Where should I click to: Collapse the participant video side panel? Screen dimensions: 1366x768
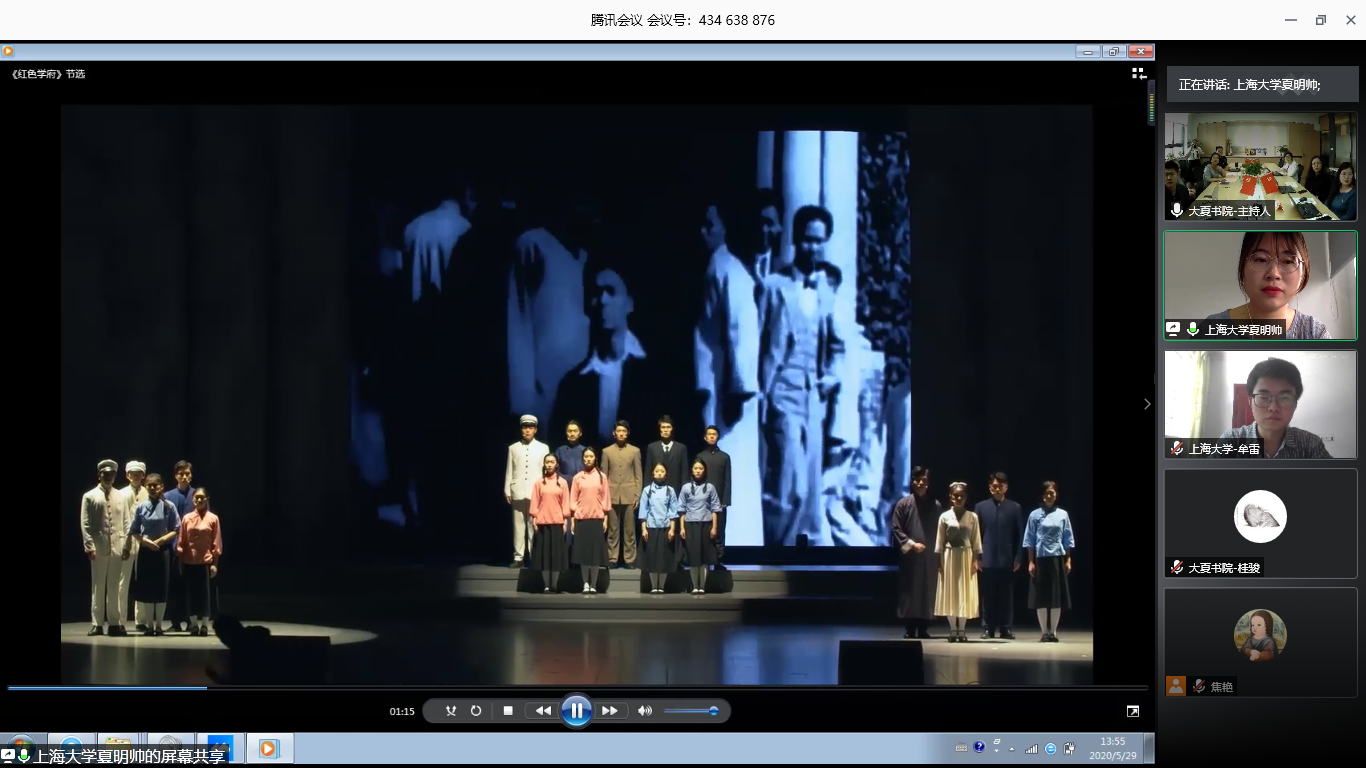[1147, 404]
